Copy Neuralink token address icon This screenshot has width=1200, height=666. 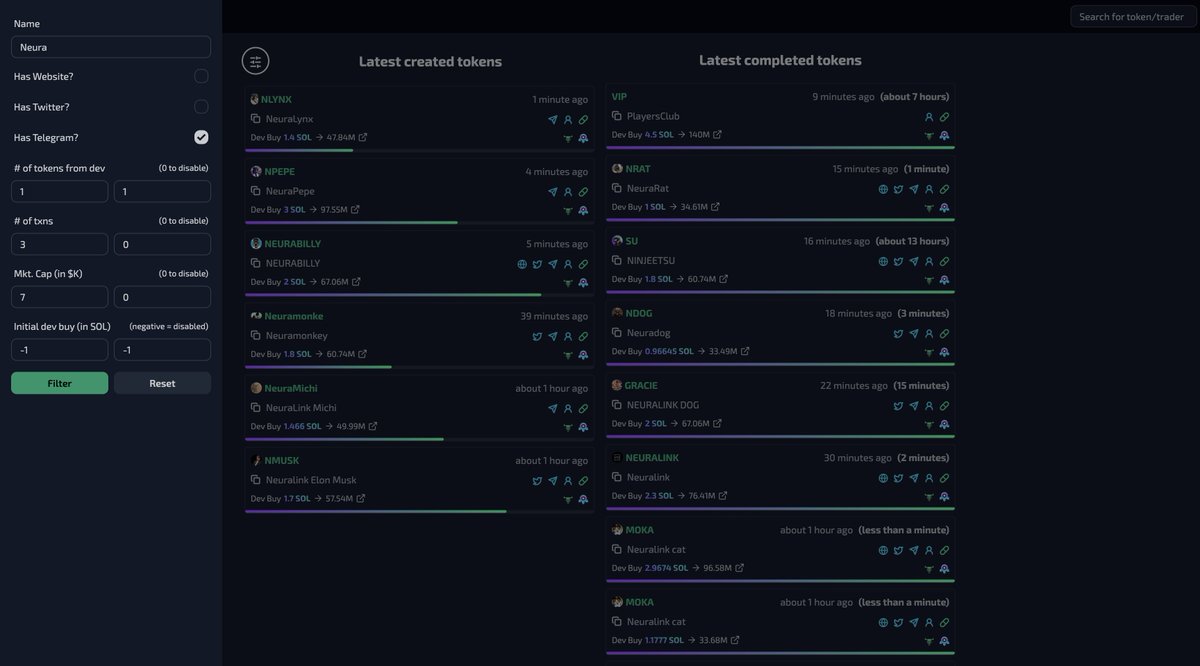coord(617,477)
